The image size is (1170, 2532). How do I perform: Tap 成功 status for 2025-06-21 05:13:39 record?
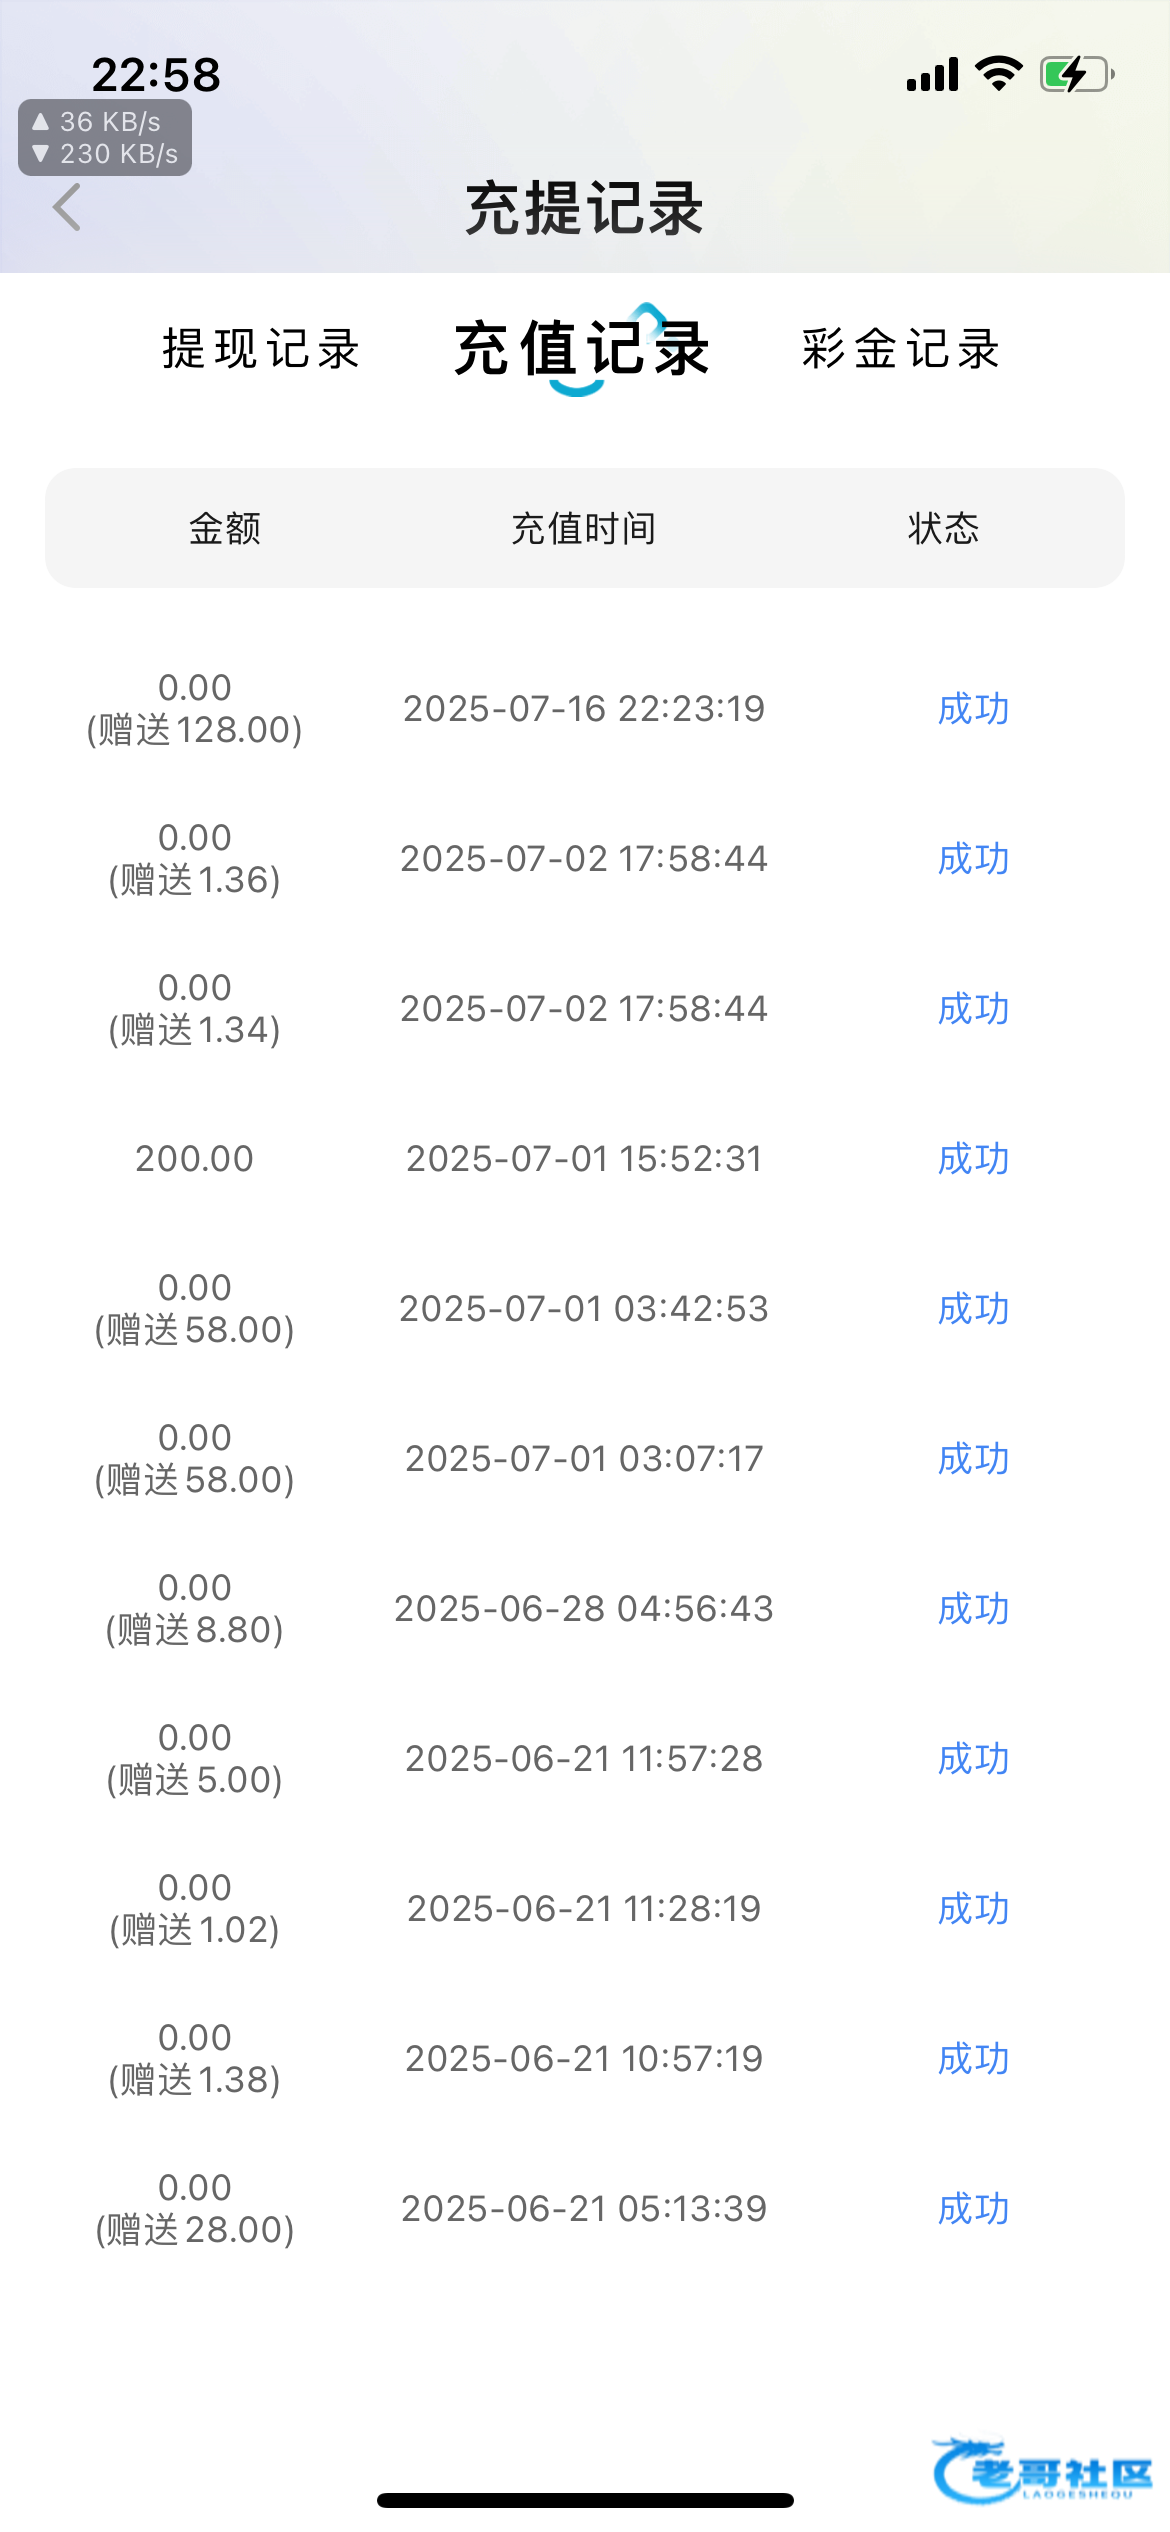(x=973, y=2209)
